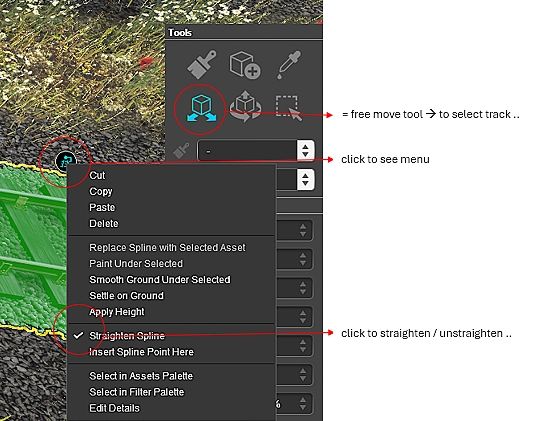
Task: Click Edit Details menu entry
Action: tap(114, 408)
